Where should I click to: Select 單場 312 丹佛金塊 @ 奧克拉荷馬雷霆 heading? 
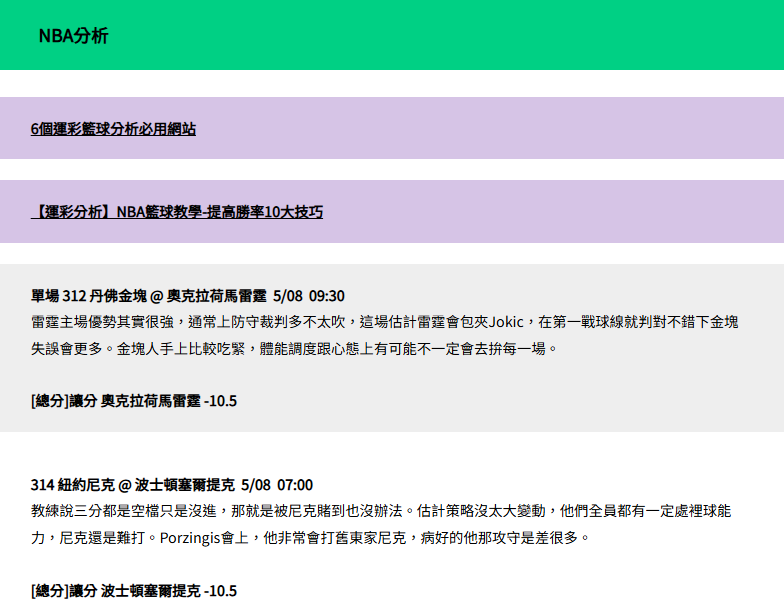tap(188, 296)
